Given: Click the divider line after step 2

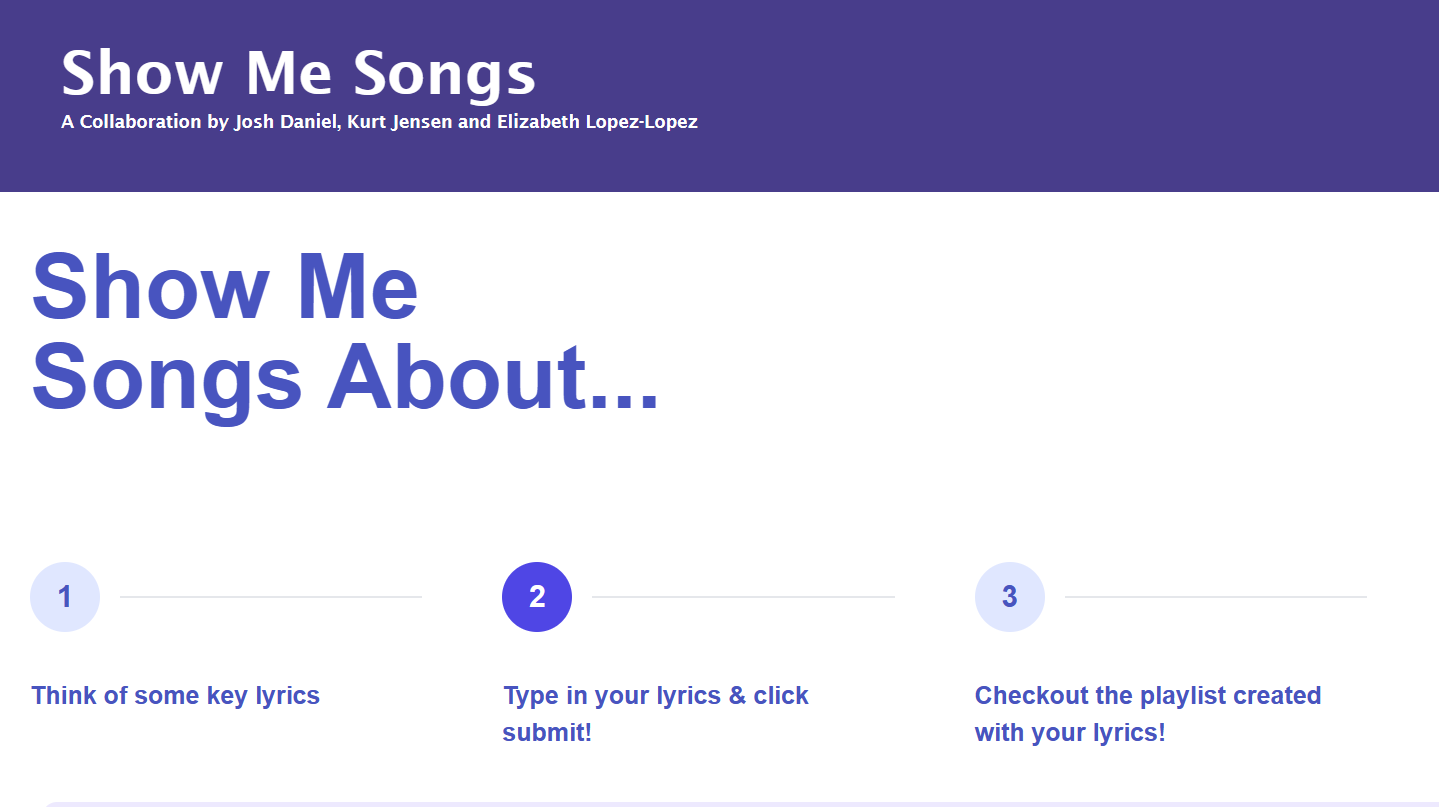Looking at the screenshot, I should 743,597.
